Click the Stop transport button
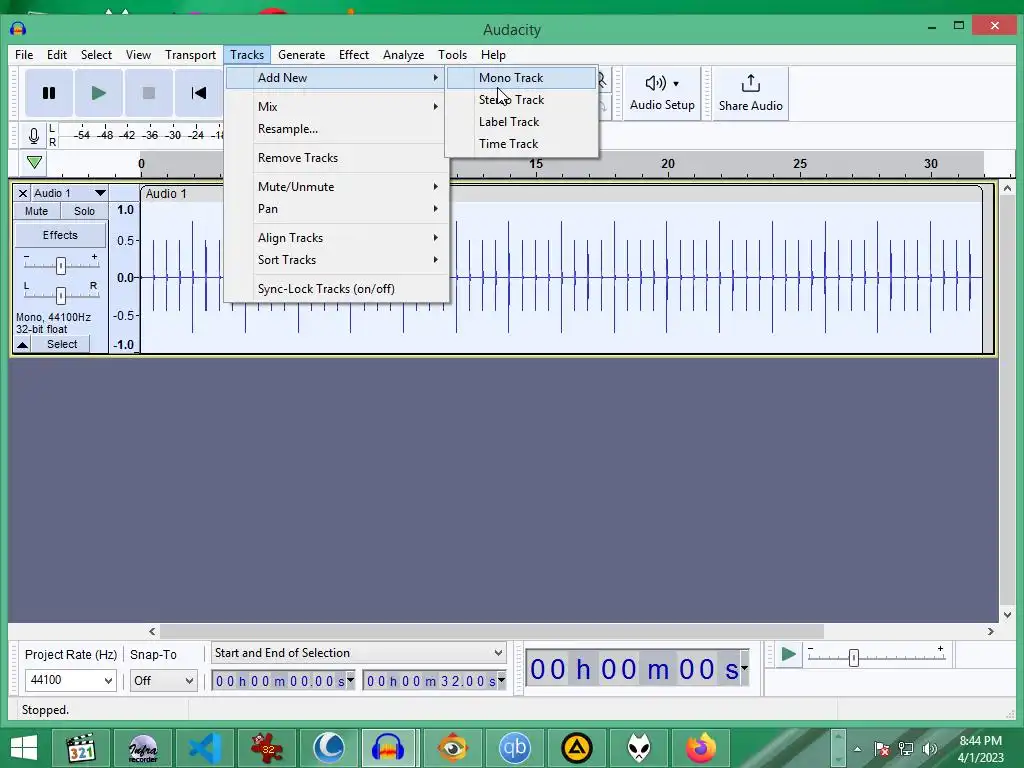The width and height of the screenshot is (1024, 768). point(149,93)
